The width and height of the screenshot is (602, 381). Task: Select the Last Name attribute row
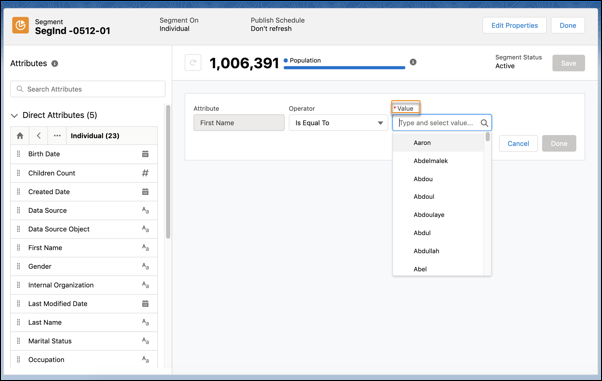(84, 322)
